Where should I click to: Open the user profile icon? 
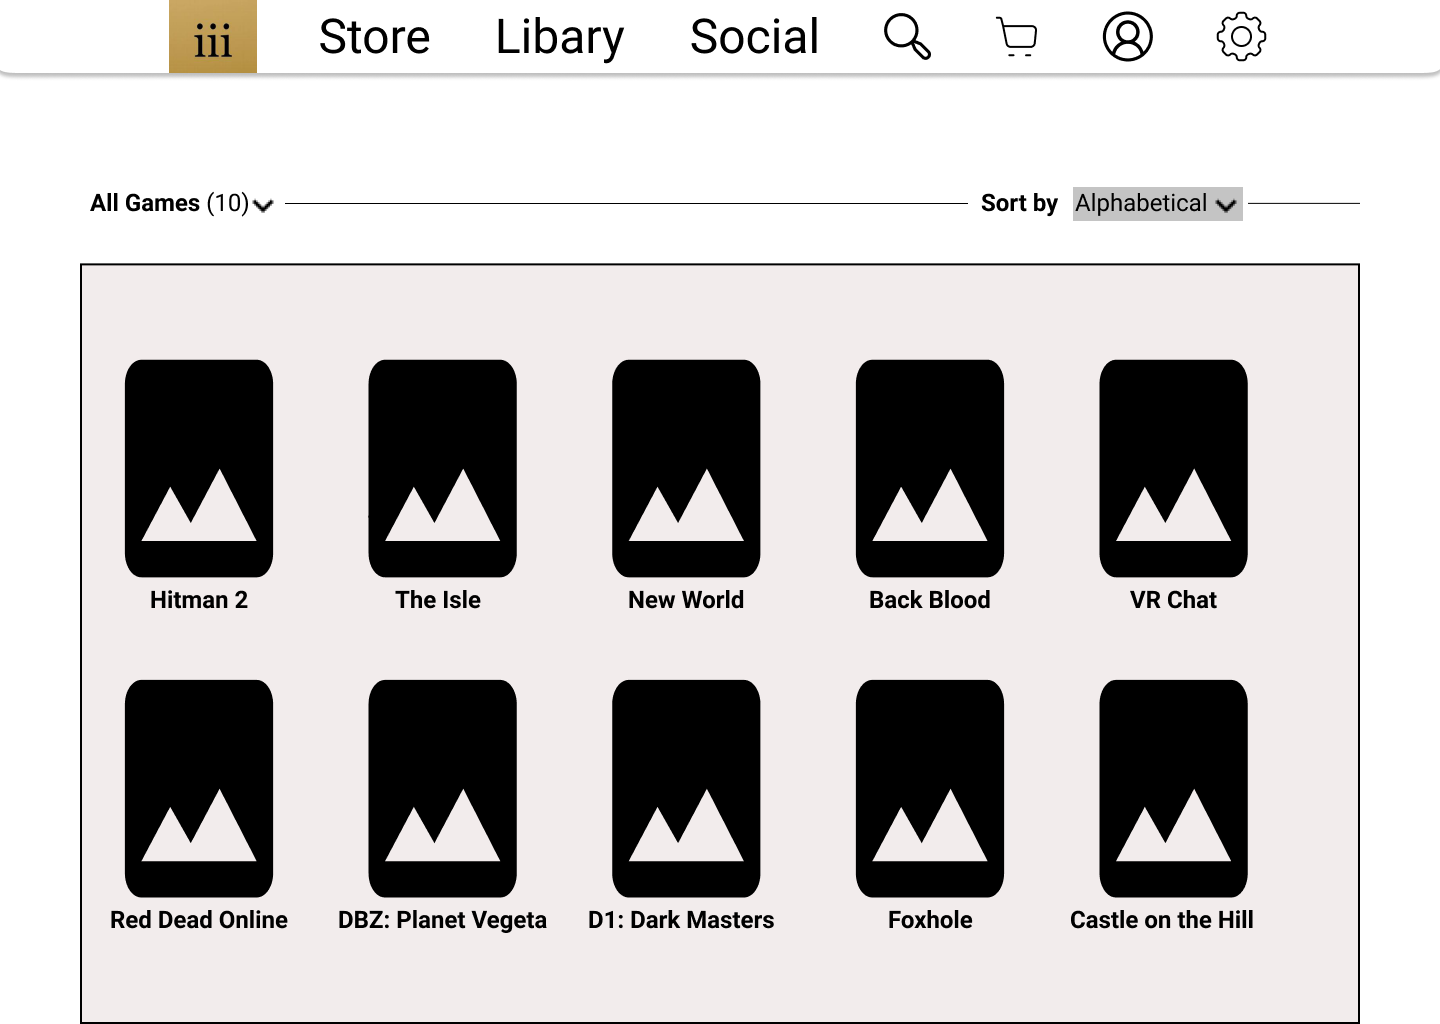point(1128,37)
